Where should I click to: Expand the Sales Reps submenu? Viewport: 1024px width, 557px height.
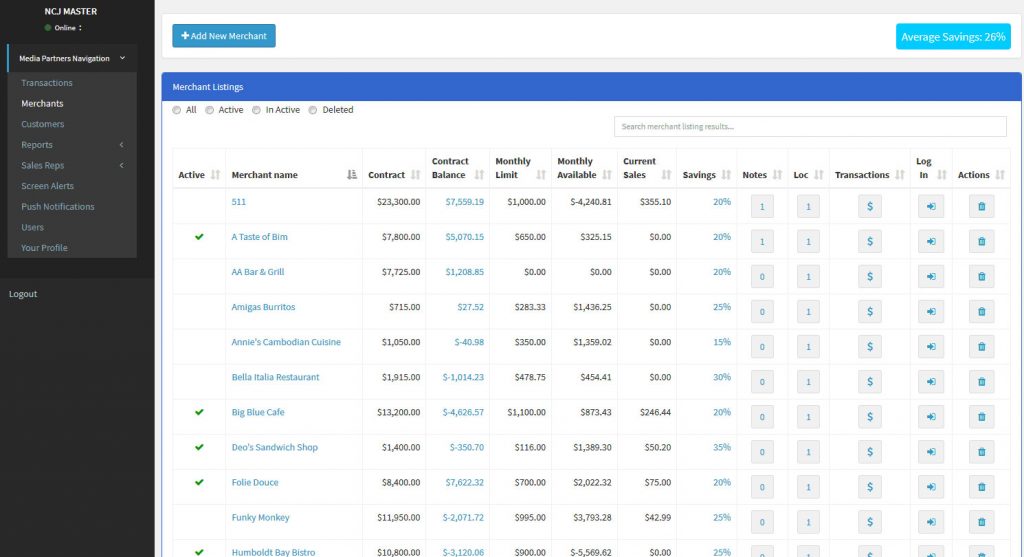[72, 165]
